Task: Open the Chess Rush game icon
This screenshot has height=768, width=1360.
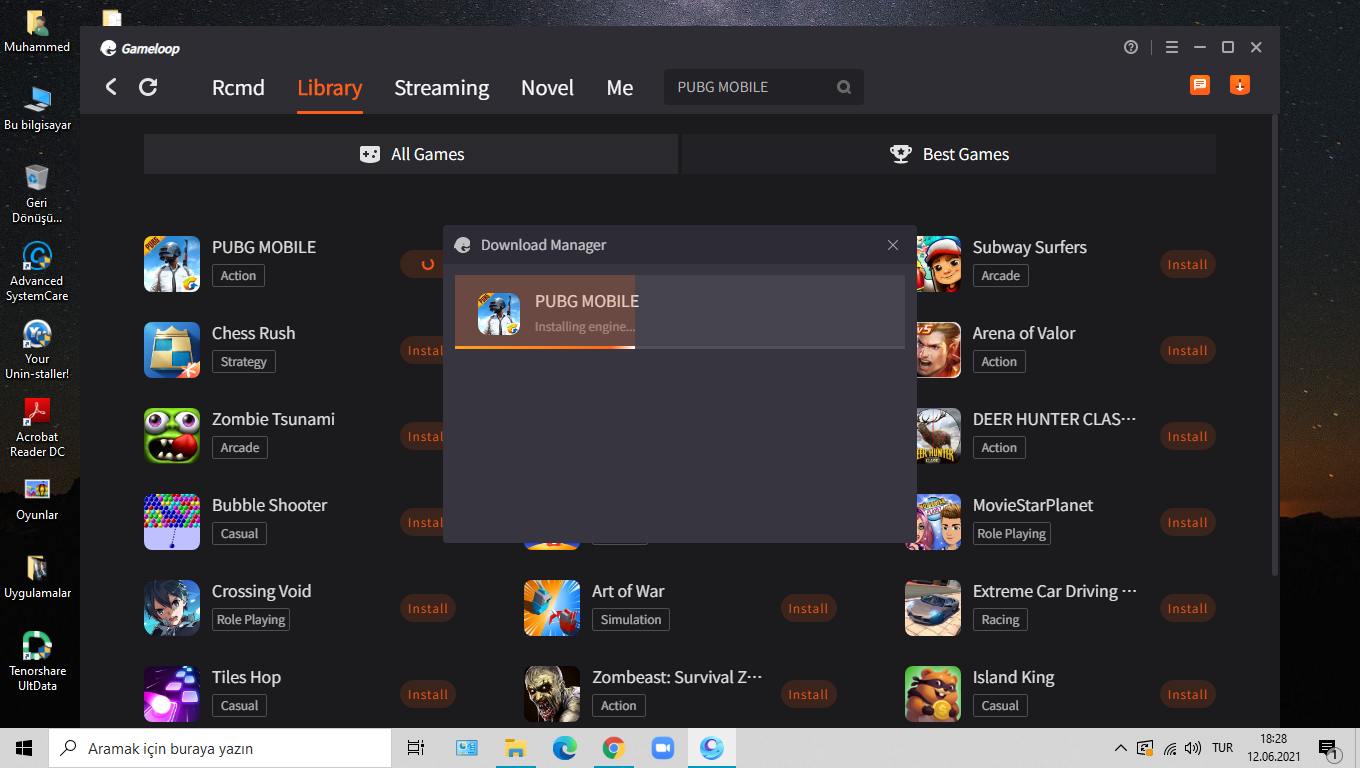Action: click(x=172, y=350)
